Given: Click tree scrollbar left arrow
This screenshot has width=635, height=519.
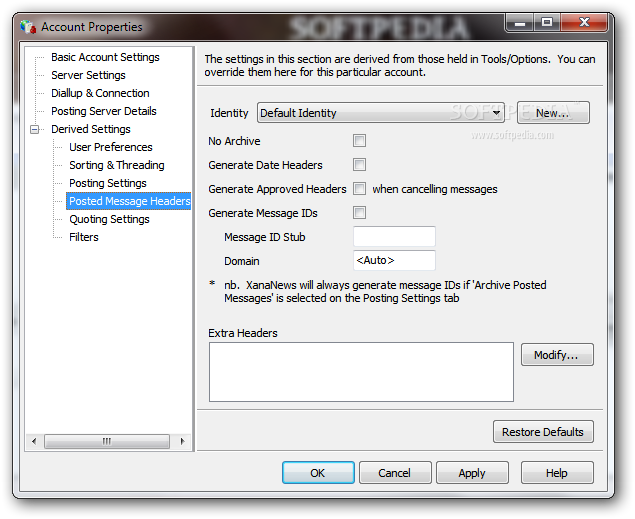Looking at the screenshot, I should [34, 441].
